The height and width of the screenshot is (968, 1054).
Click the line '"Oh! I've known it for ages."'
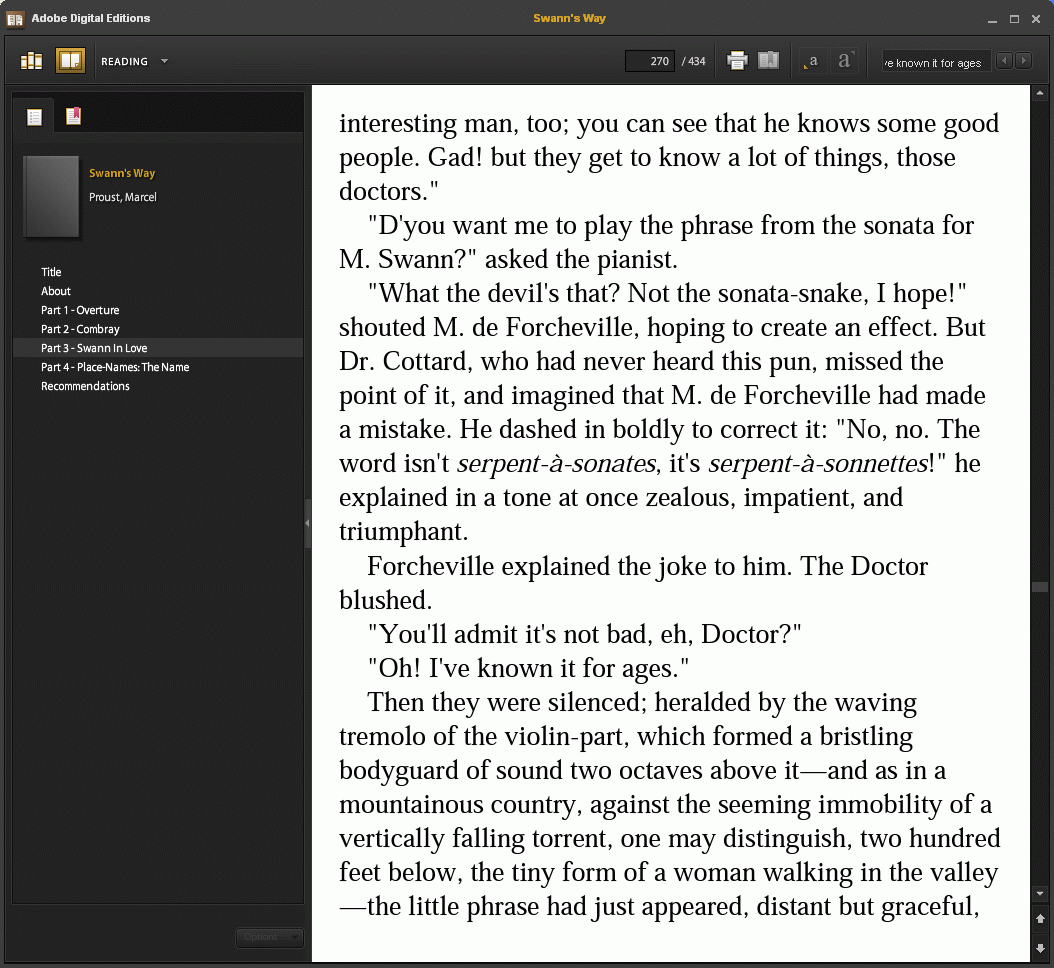[x=528, y=668]
